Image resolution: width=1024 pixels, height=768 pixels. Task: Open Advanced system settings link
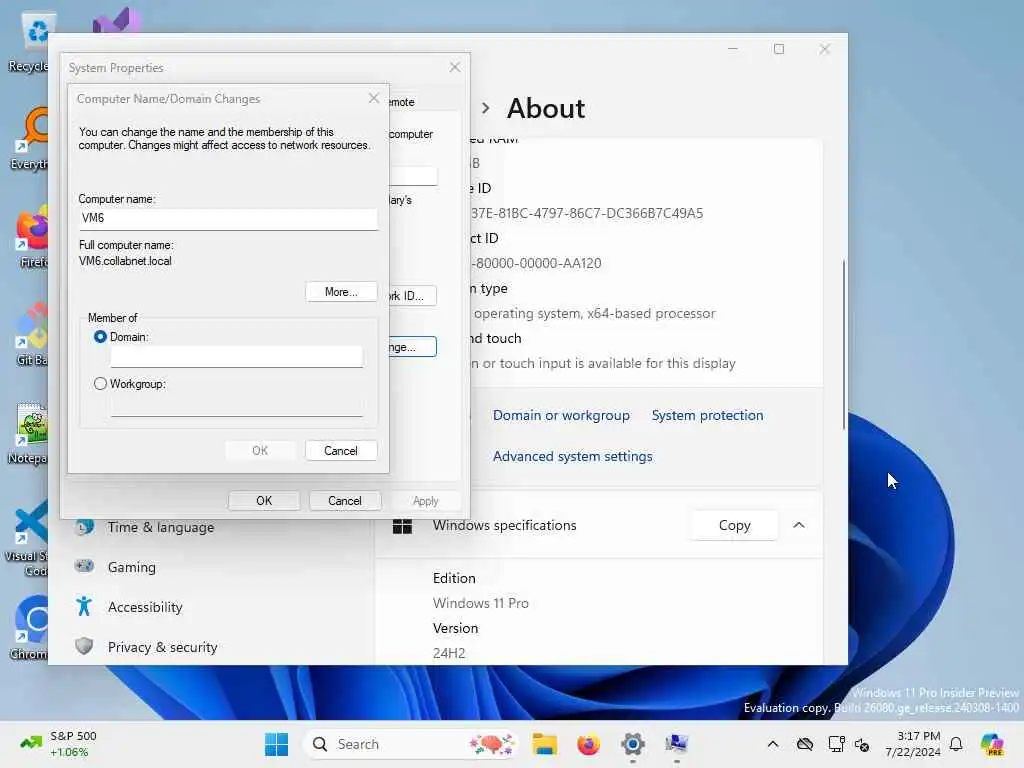[x=572, y=456]
